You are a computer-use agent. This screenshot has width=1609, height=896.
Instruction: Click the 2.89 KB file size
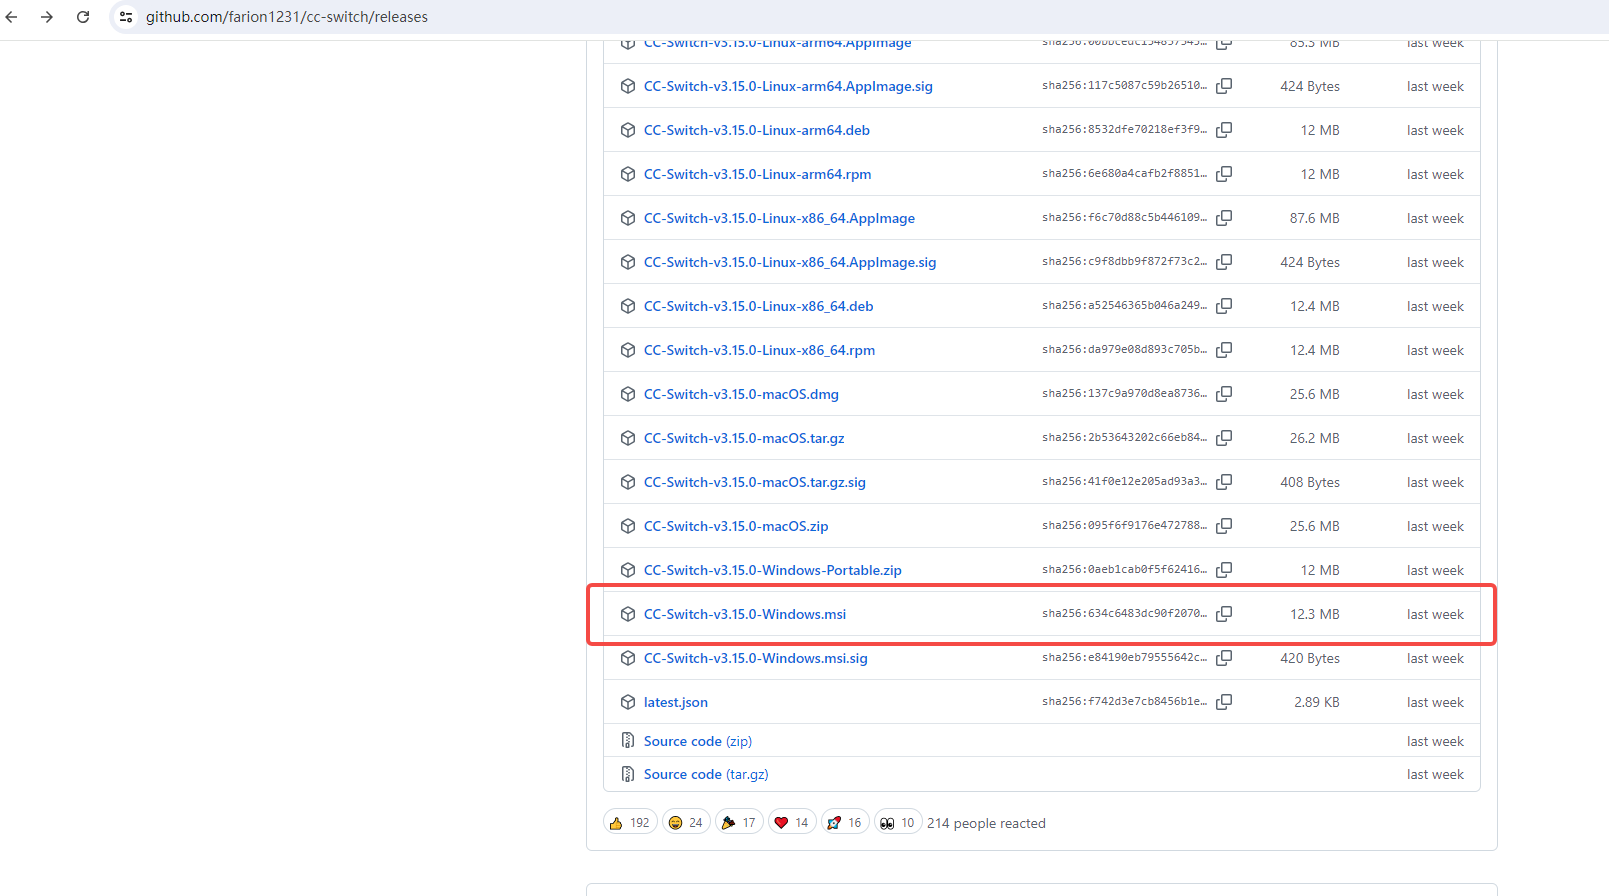pos(1316,702)
